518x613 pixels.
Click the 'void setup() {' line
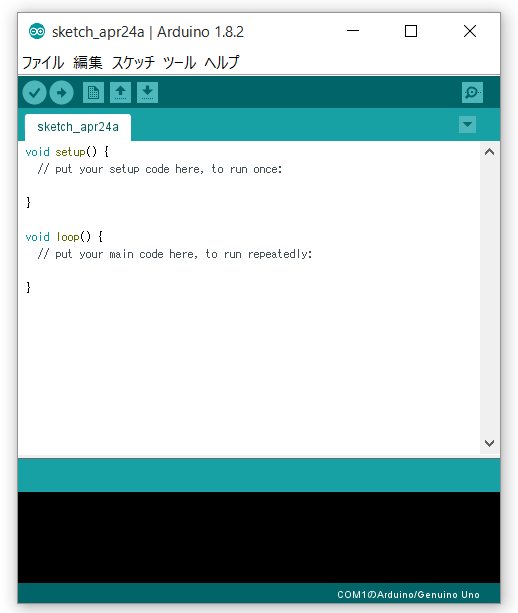(67, 152)
